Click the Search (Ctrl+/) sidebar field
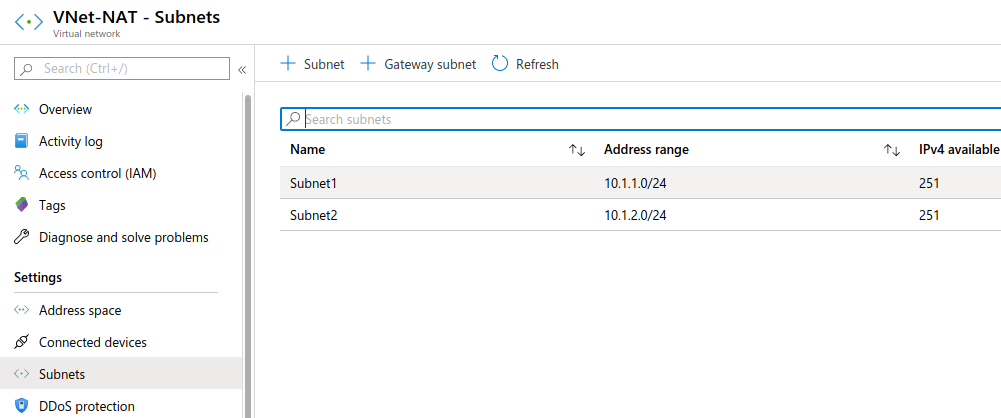 pos(122,68)
